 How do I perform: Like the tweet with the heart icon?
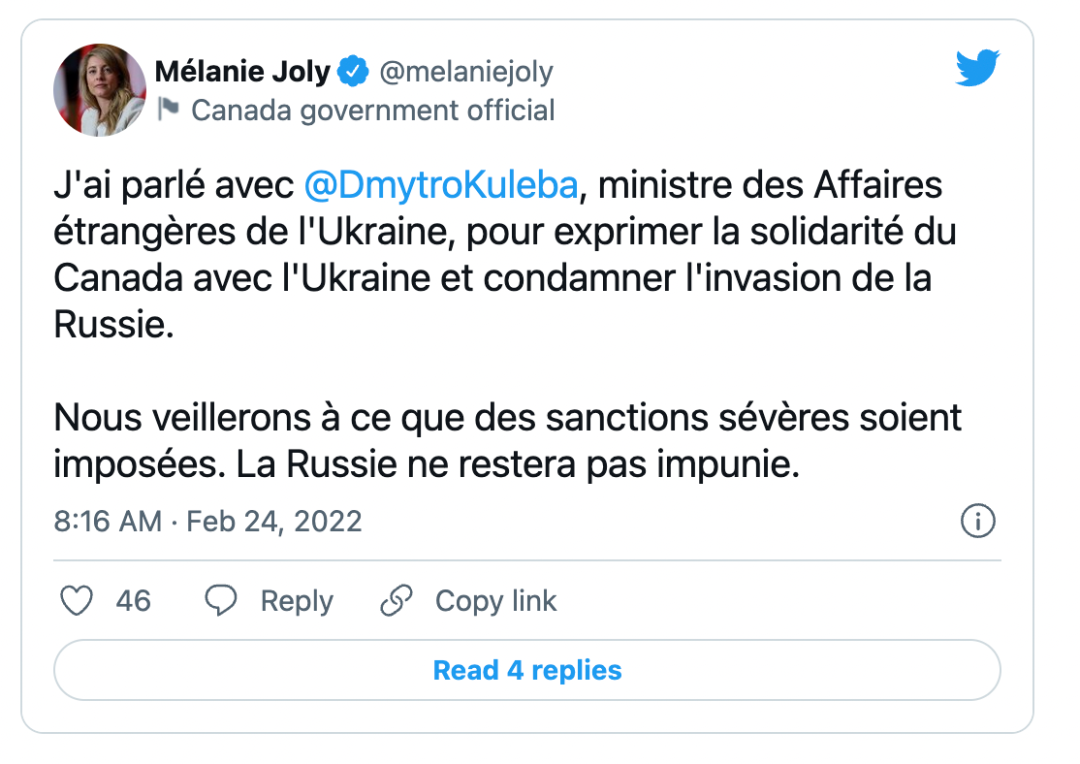76,600
